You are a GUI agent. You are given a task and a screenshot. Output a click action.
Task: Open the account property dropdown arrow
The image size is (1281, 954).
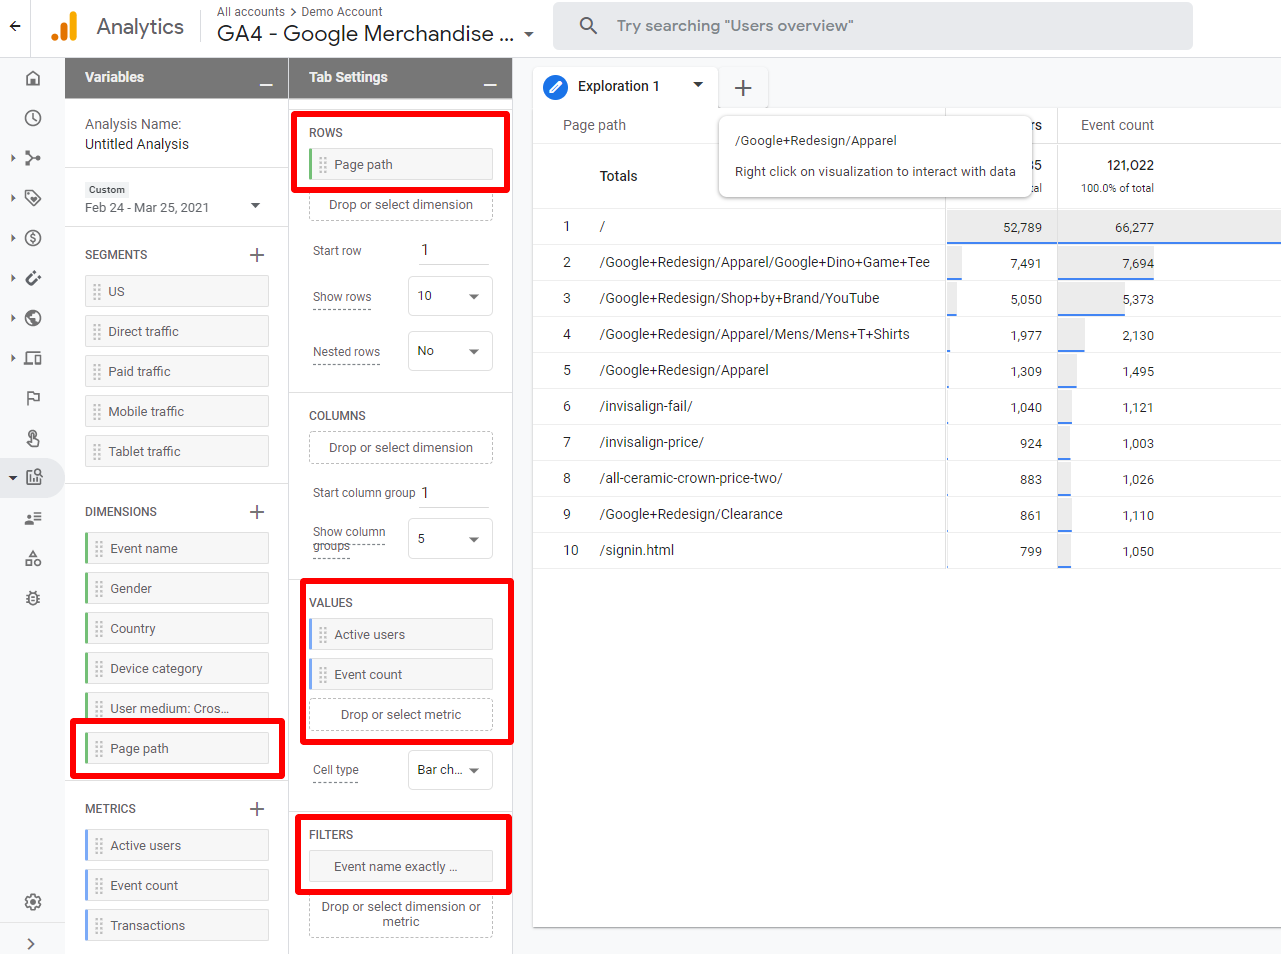pos(529,35)
